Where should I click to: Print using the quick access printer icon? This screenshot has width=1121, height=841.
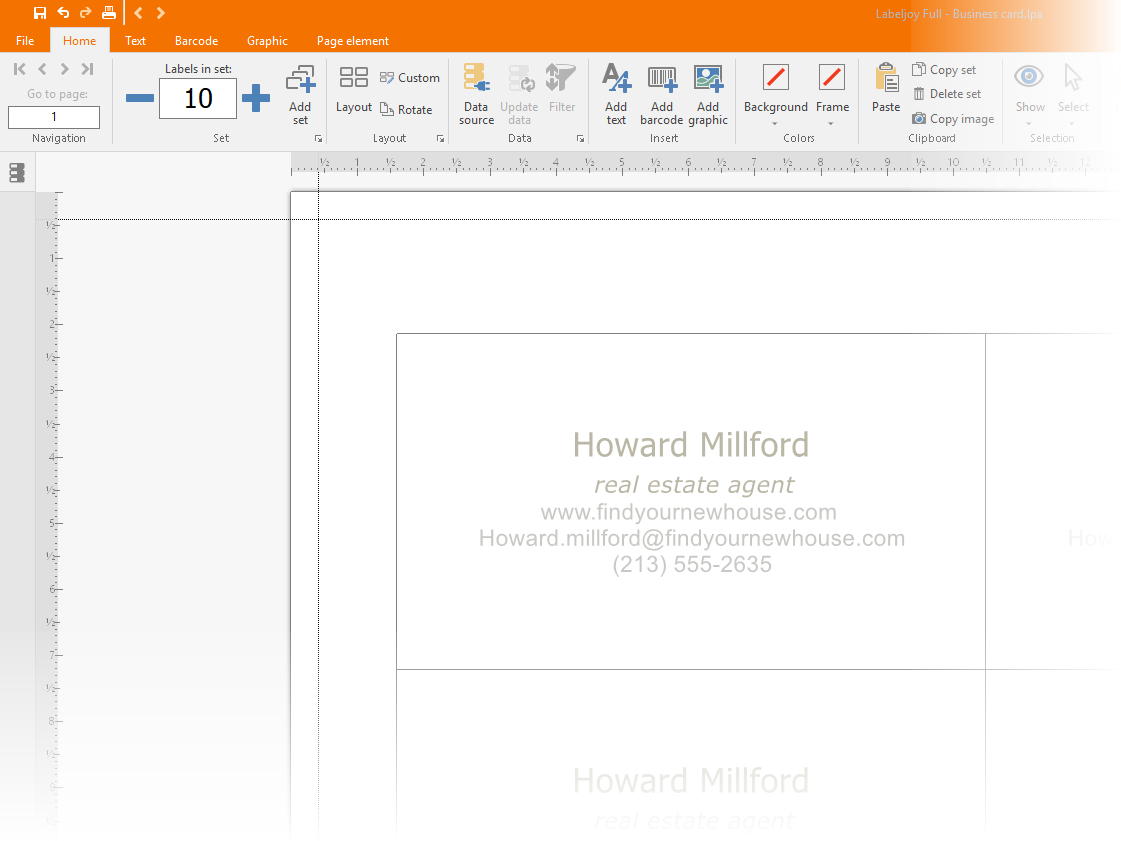[x=109, y=13]
